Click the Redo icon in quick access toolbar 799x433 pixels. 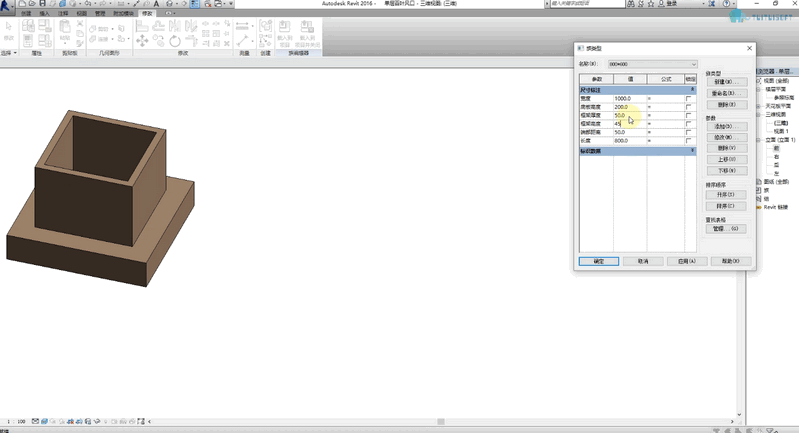[x=103, y=4]
